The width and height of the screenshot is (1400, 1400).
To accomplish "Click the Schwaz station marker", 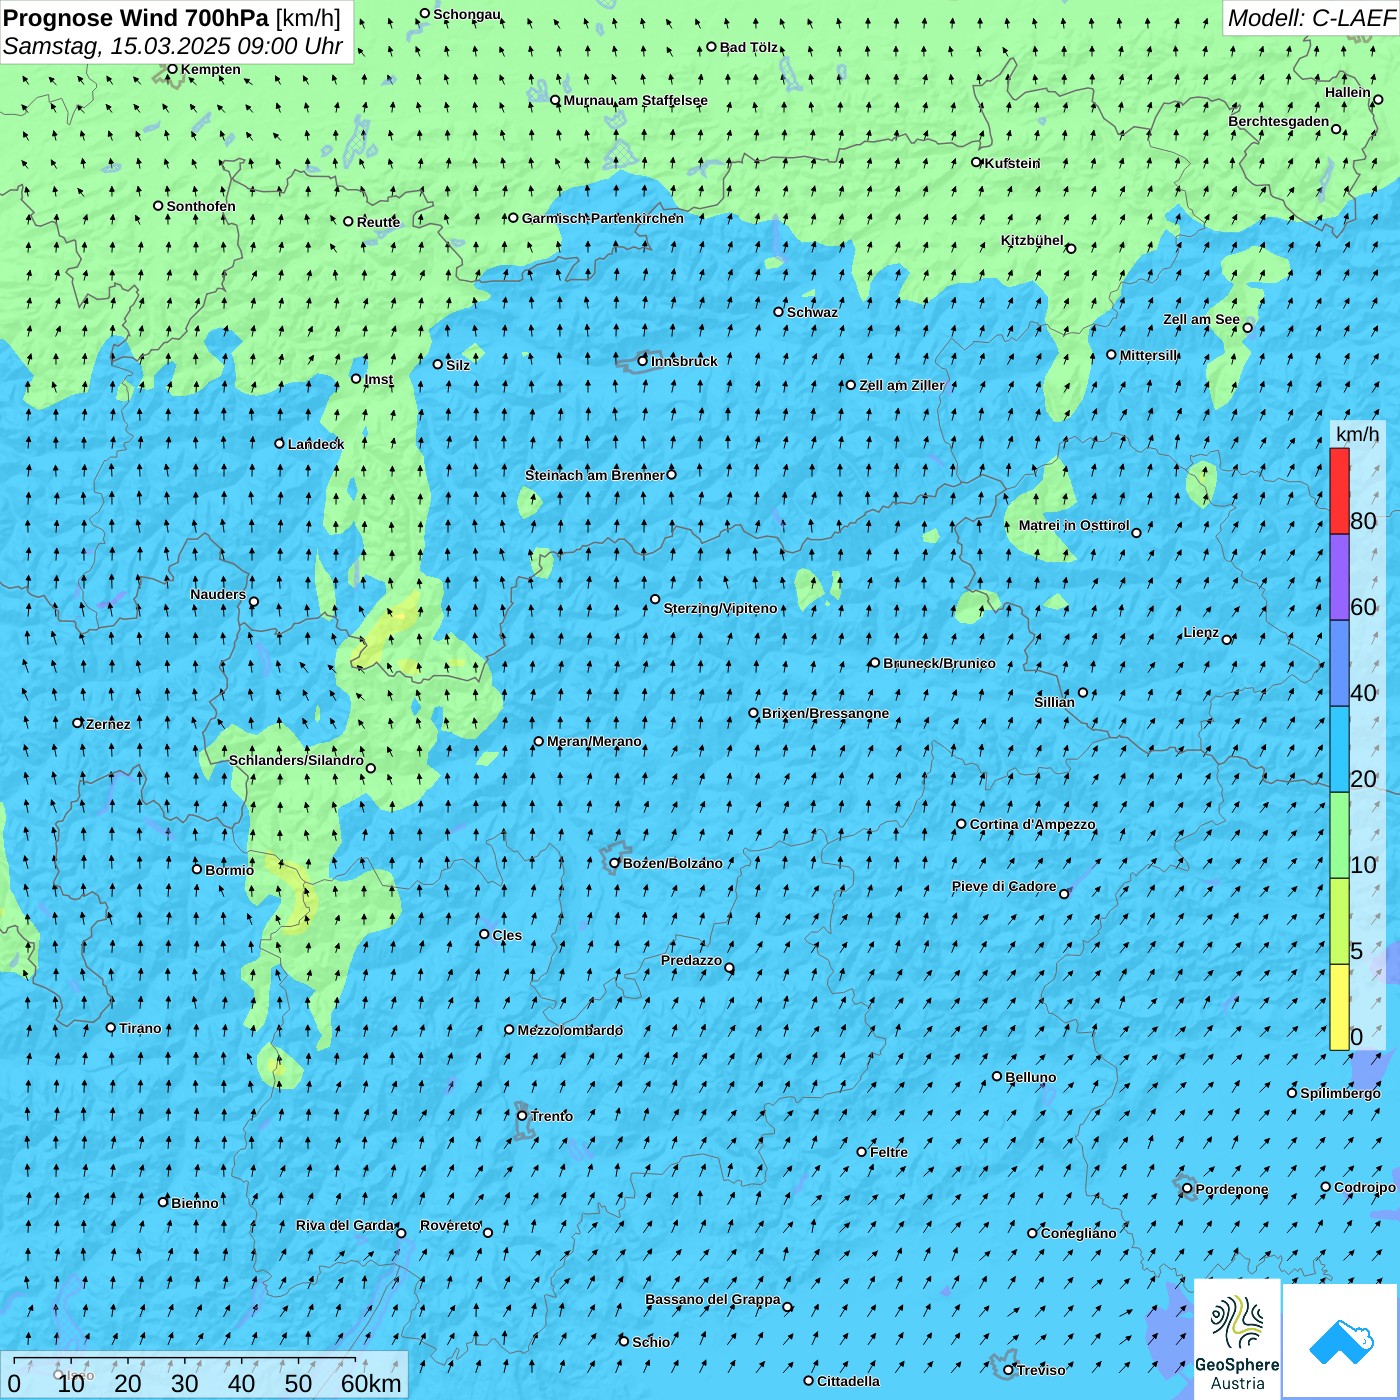I will tap(779, 312).
